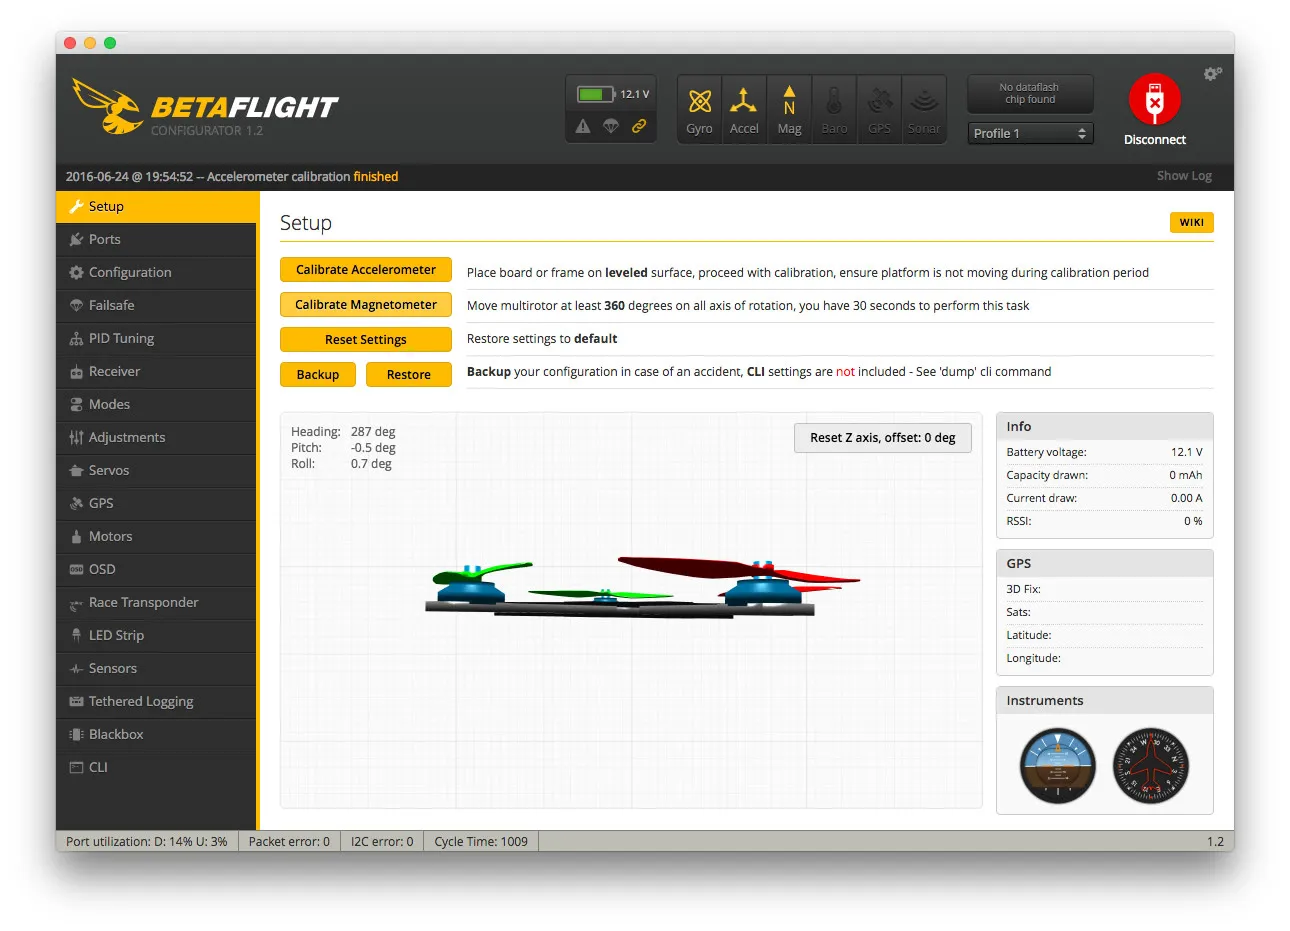Switch to the Motors tab
This screenshot has height=931, width=1290.
pyautogui.click(x=110, y=536)
